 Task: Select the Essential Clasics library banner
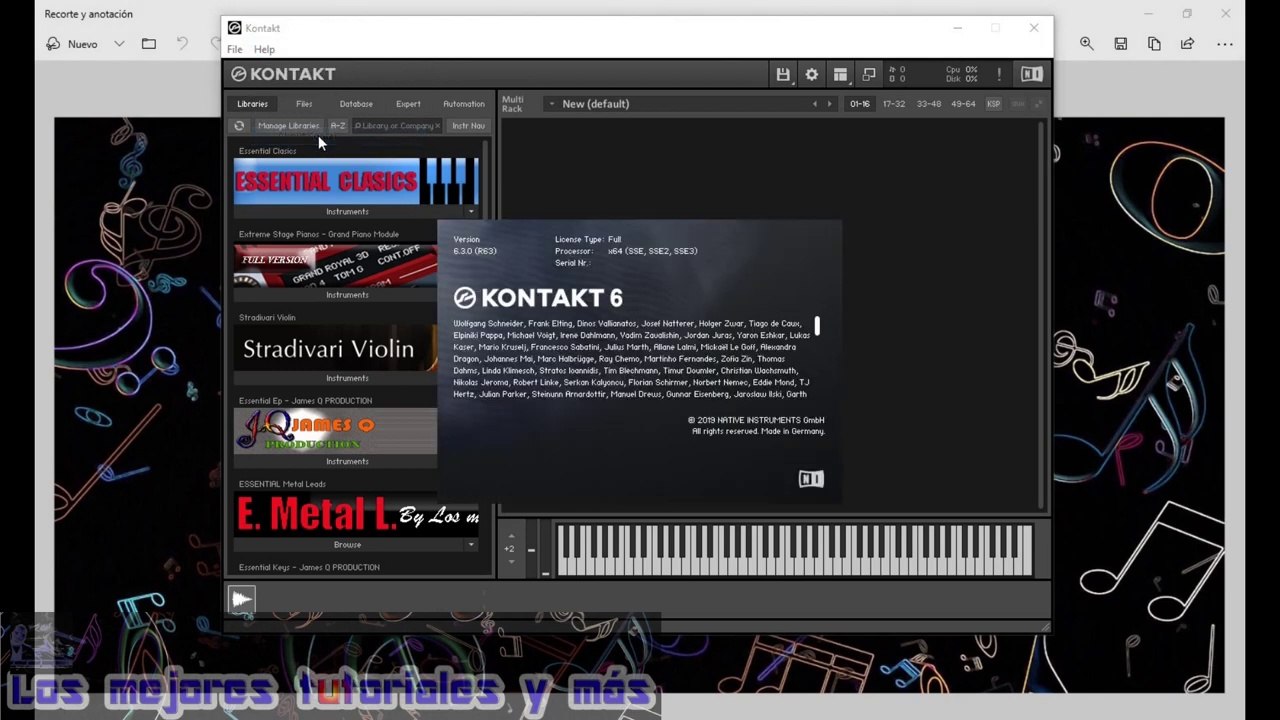tap(356, 181)
